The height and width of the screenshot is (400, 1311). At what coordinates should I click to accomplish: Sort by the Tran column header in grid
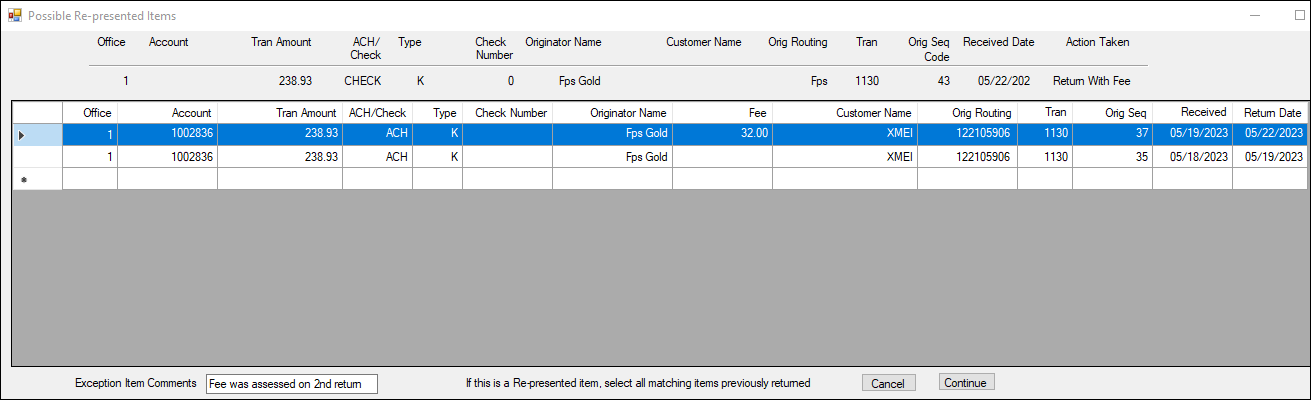(x=1045, y=113)
